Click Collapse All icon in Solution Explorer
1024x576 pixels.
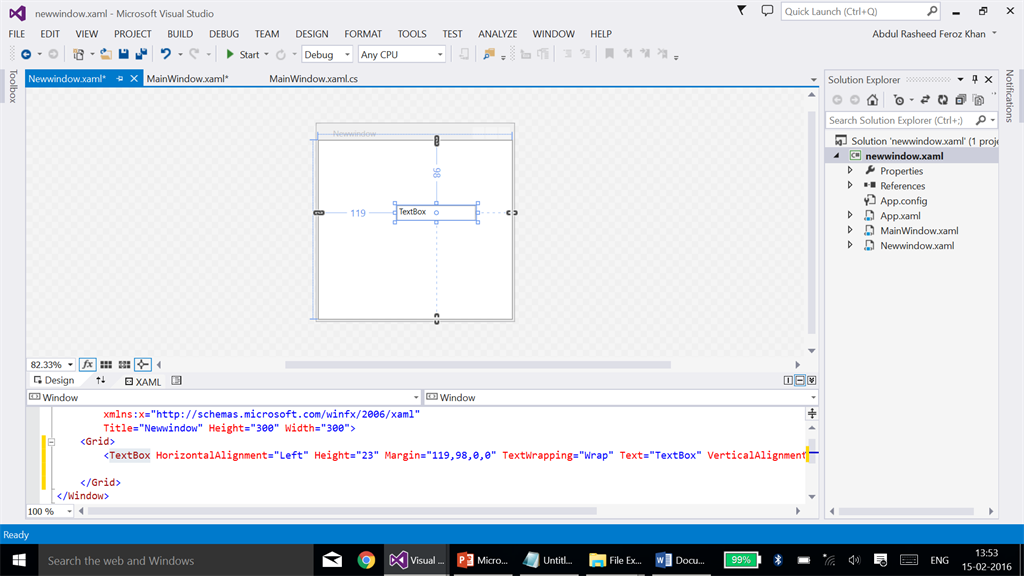pyautogui.click(x=960, y=100)
